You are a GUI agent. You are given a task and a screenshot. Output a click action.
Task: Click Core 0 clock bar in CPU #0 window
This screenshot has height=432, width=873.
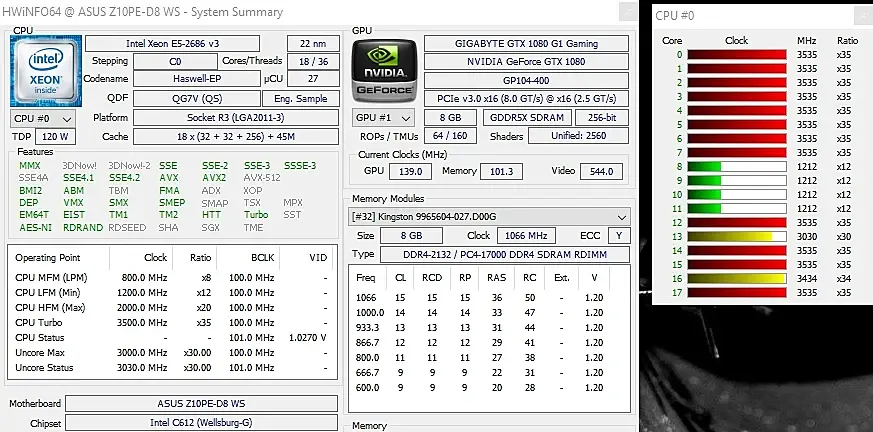[x=737, y=55]
